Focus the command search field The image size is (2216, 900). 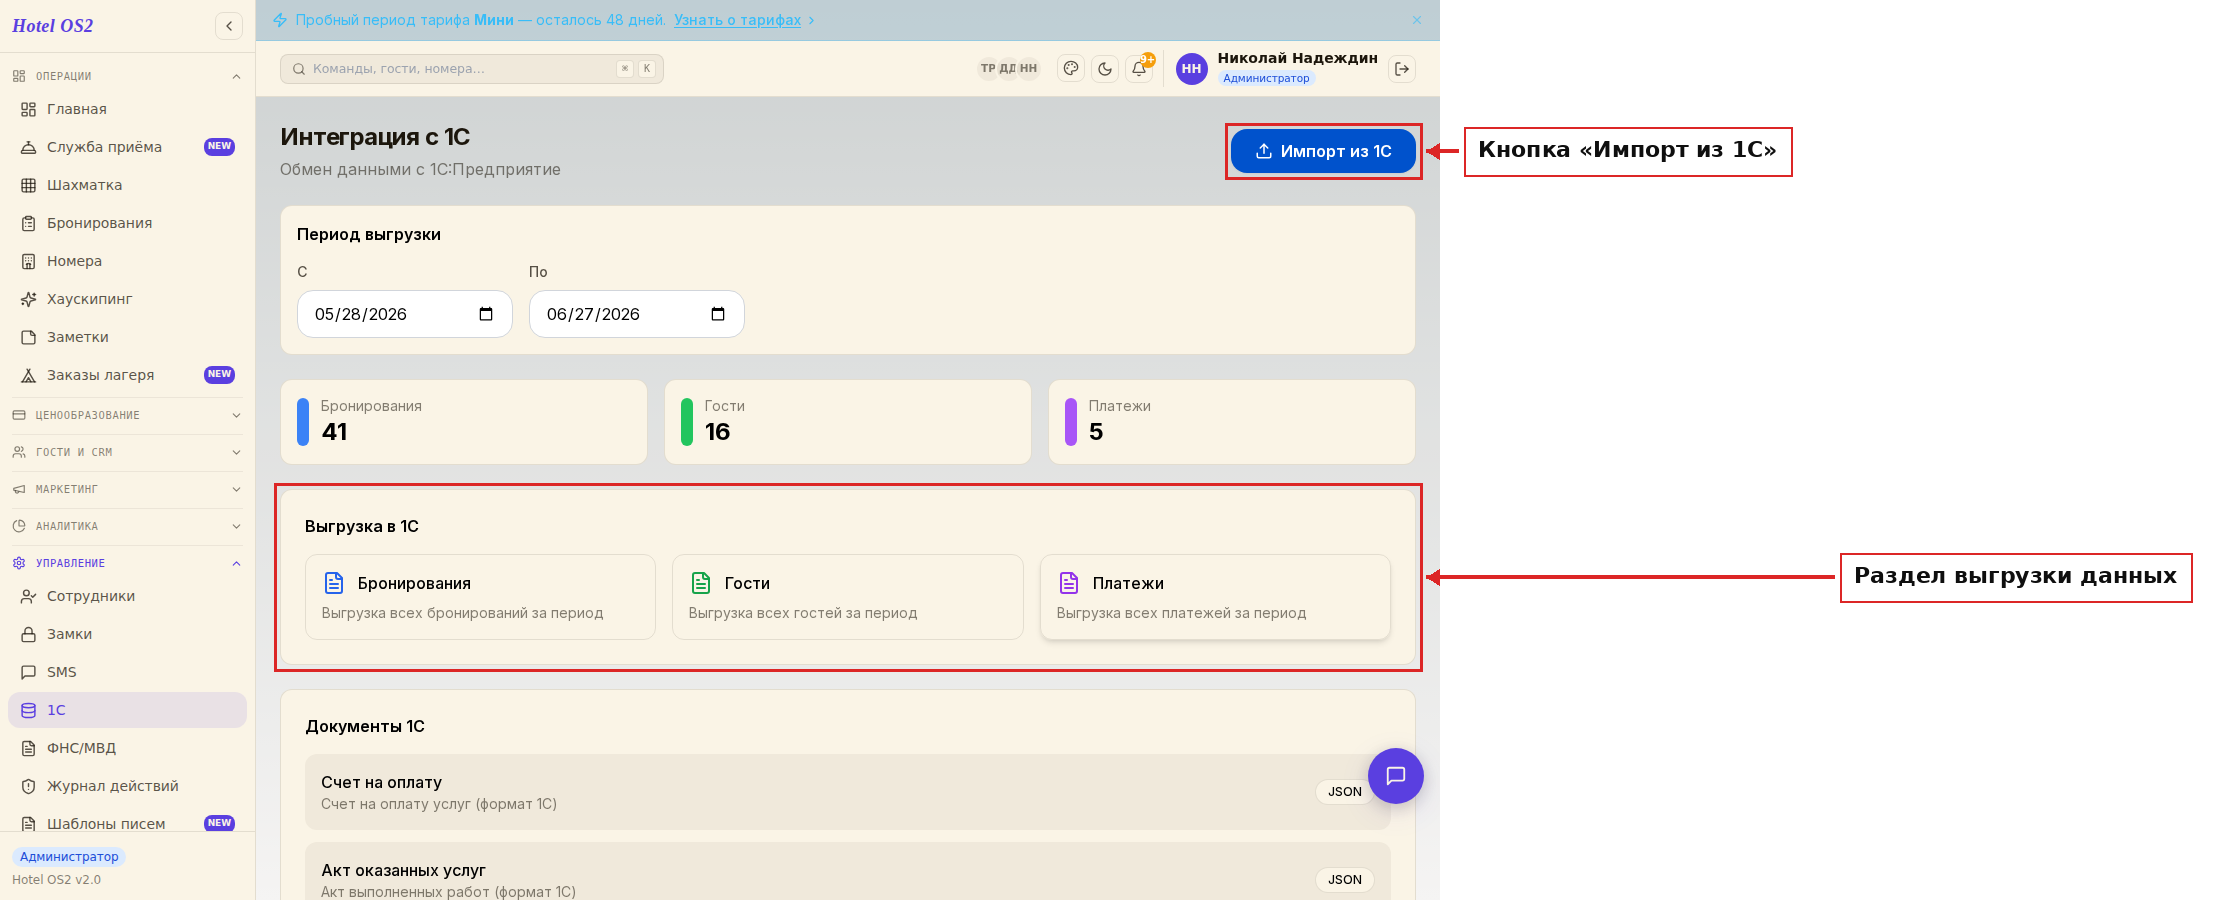pyautogui.click(x=471, y=69)
